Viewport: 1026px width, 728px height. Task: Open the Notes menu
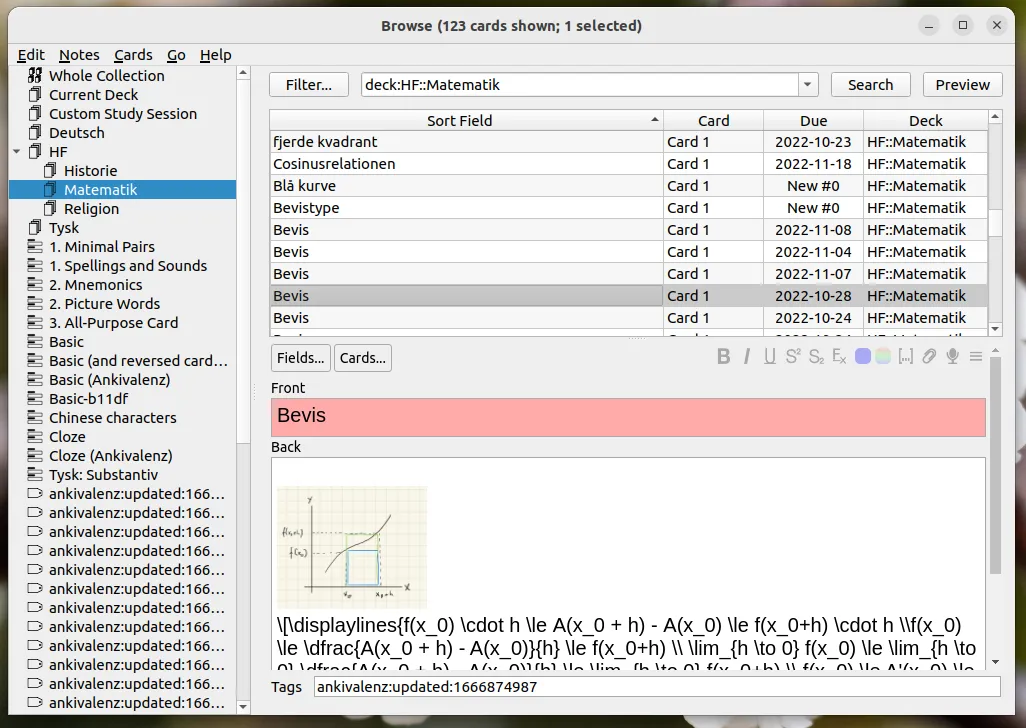point(79,55)
